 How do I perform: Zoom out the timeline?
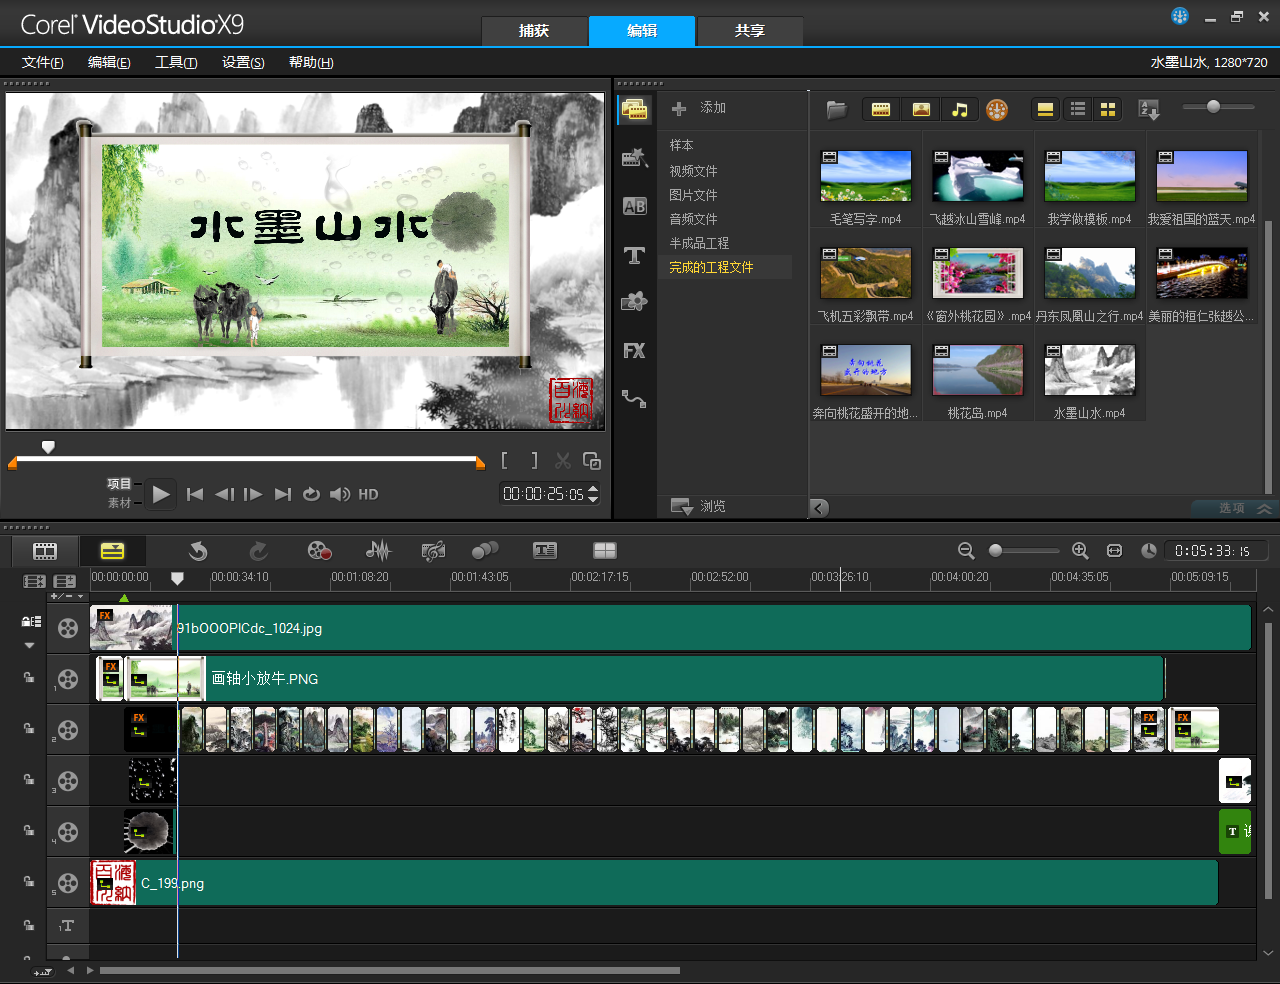(x=966, y=551)
